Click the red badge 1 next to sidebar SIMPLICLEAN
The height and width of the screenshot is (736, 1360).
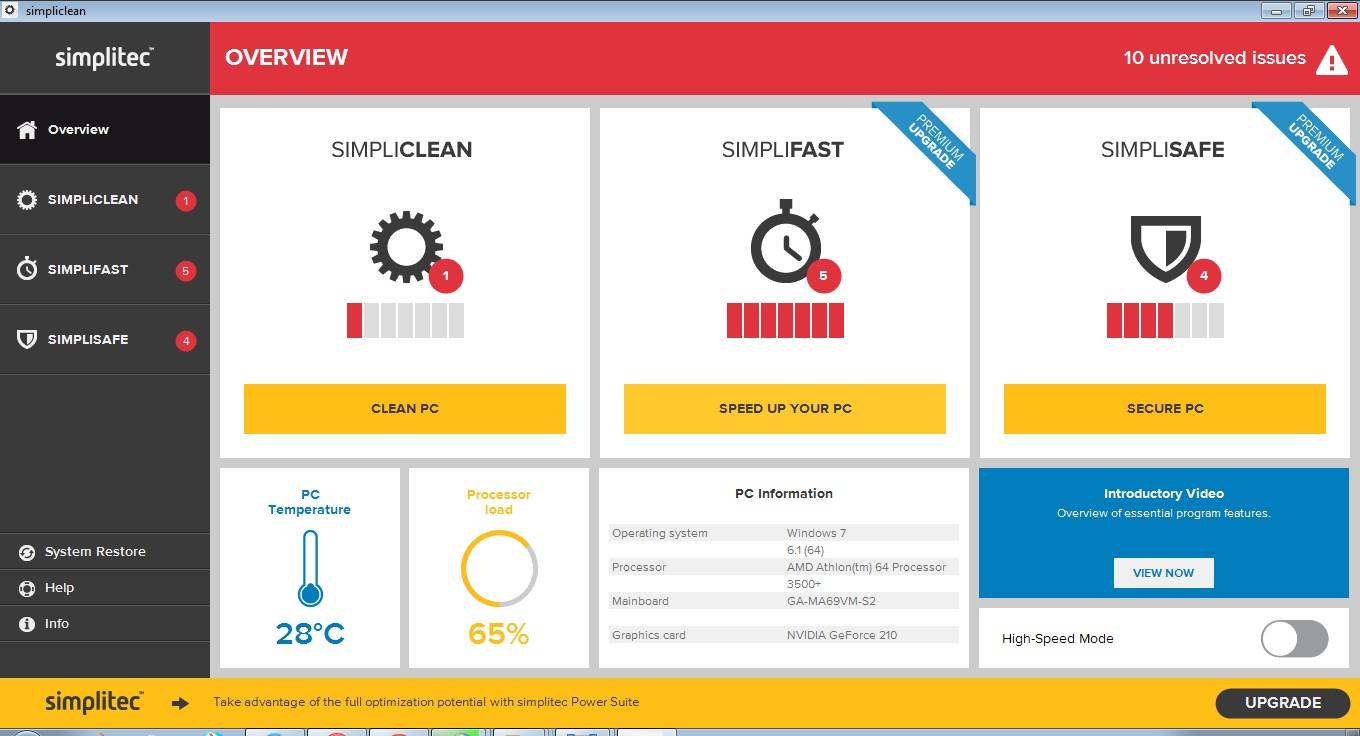tap(185, 201)
